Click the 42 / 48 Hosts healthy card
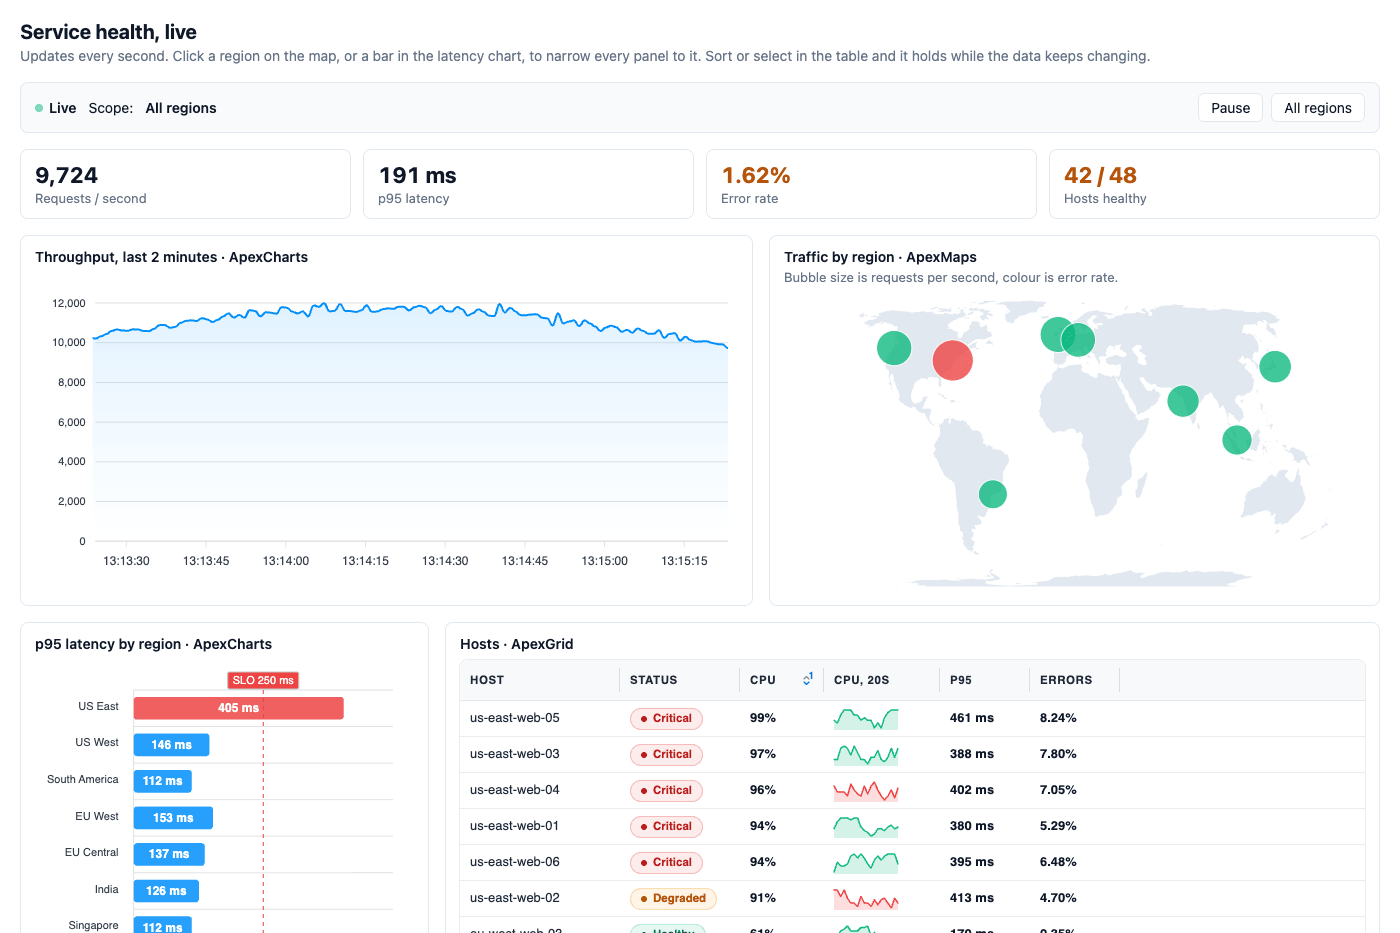 coord(1214,184)
